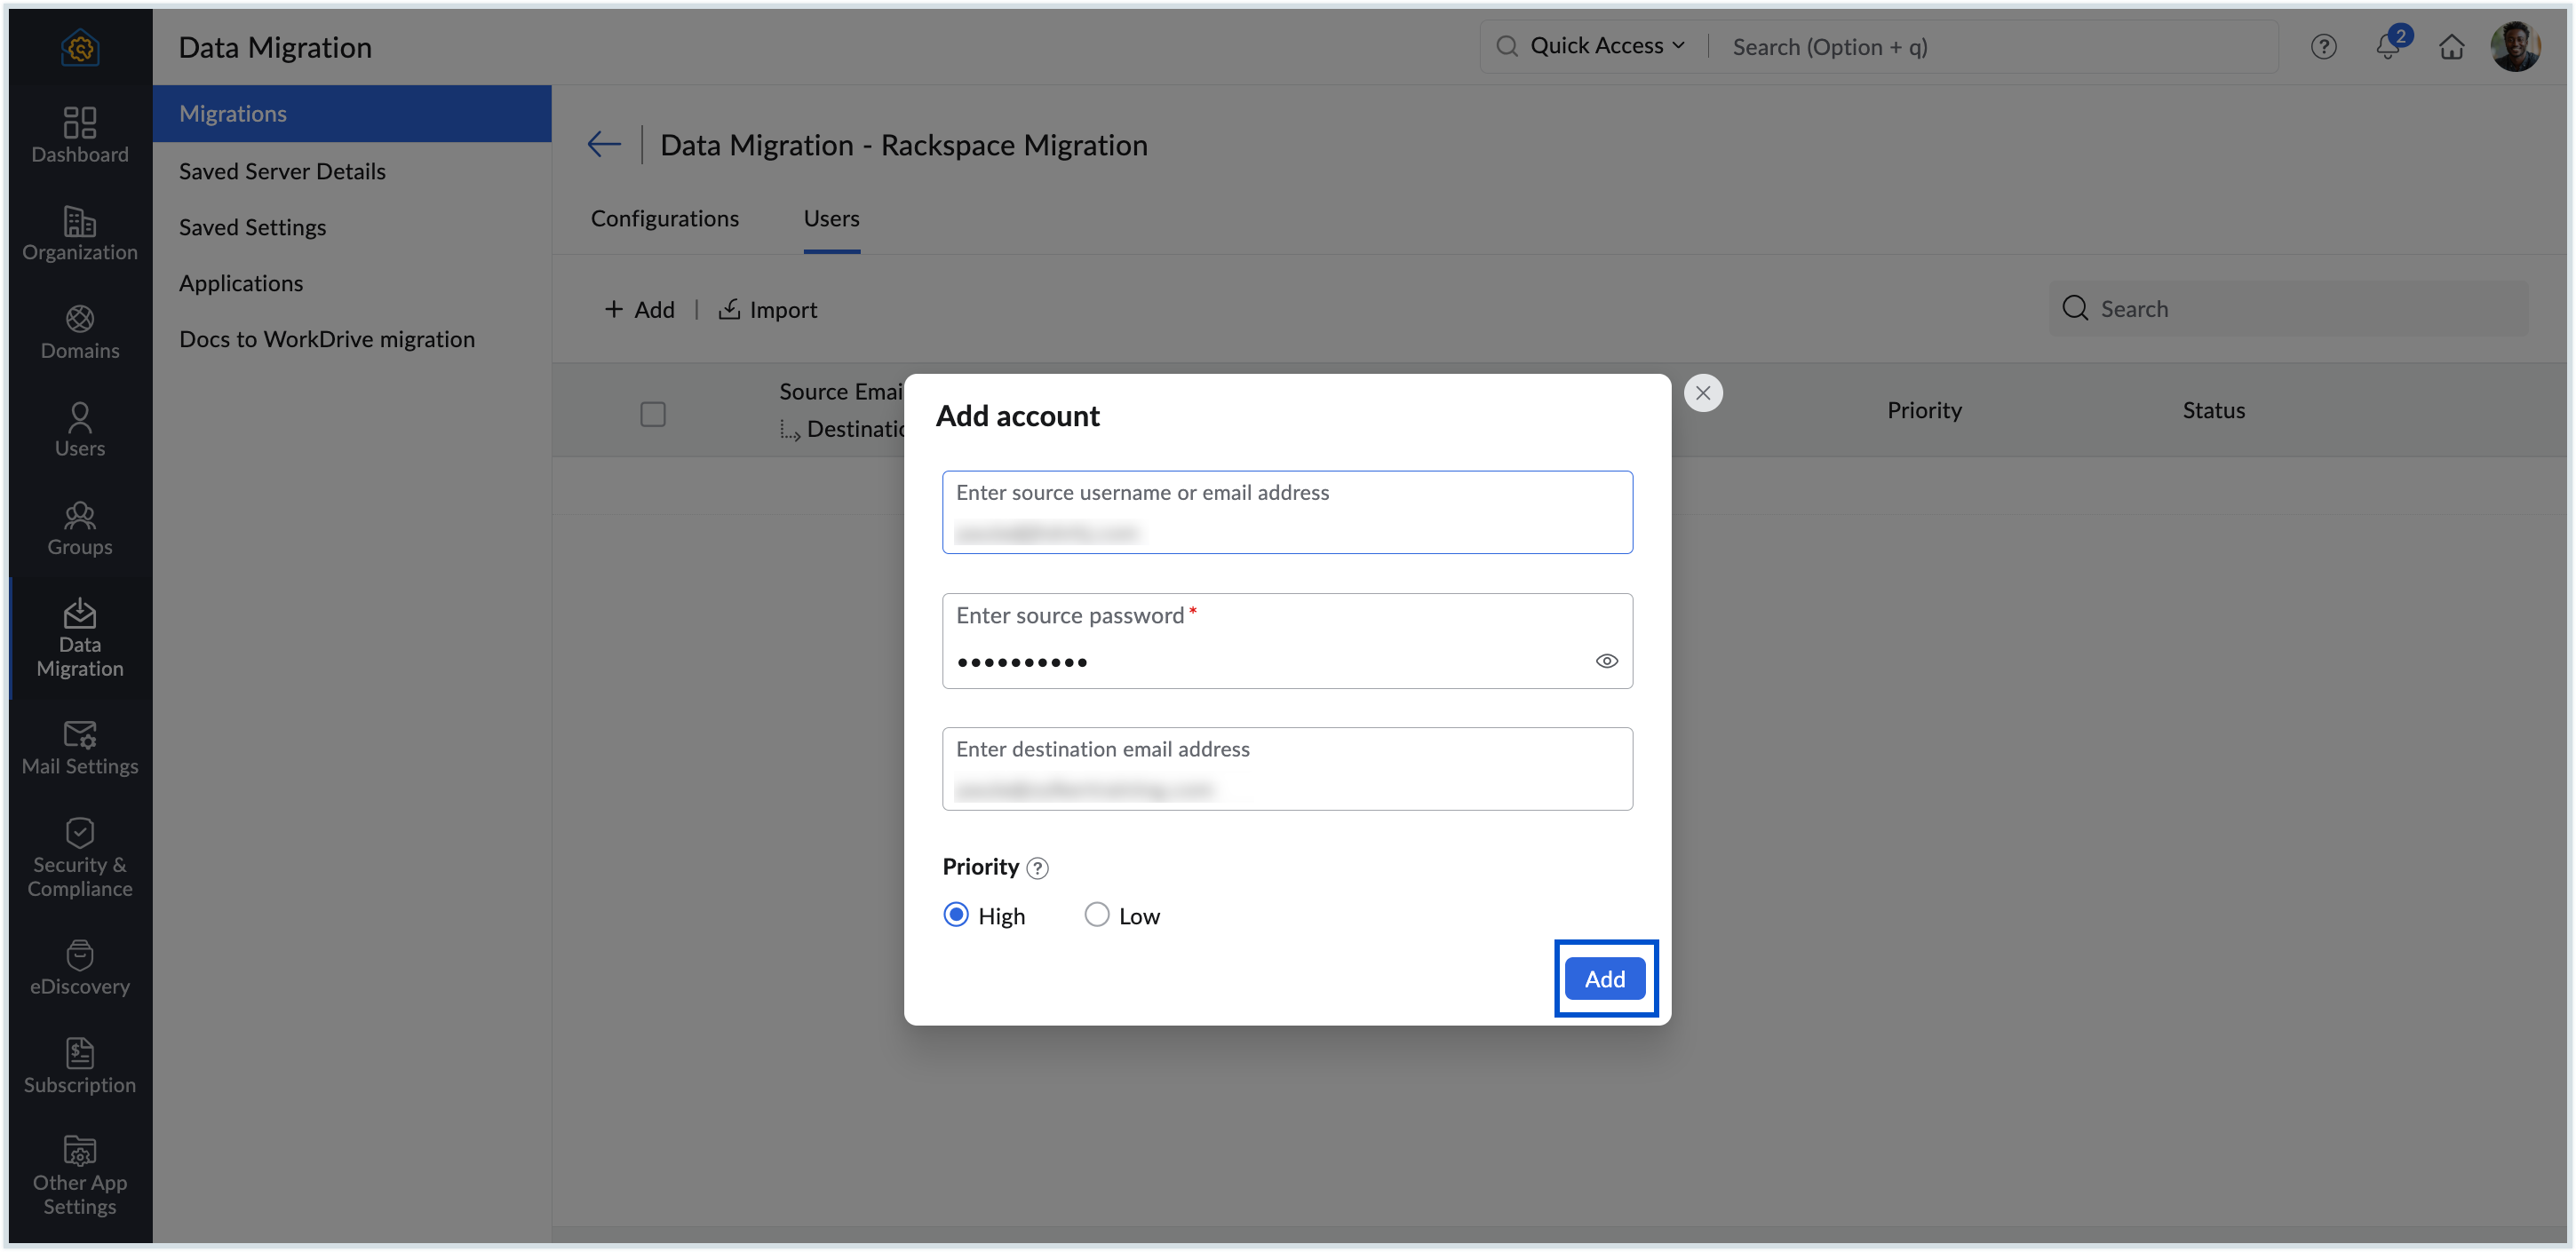Open Saved Settings from the migration menu

coord(252,227)
